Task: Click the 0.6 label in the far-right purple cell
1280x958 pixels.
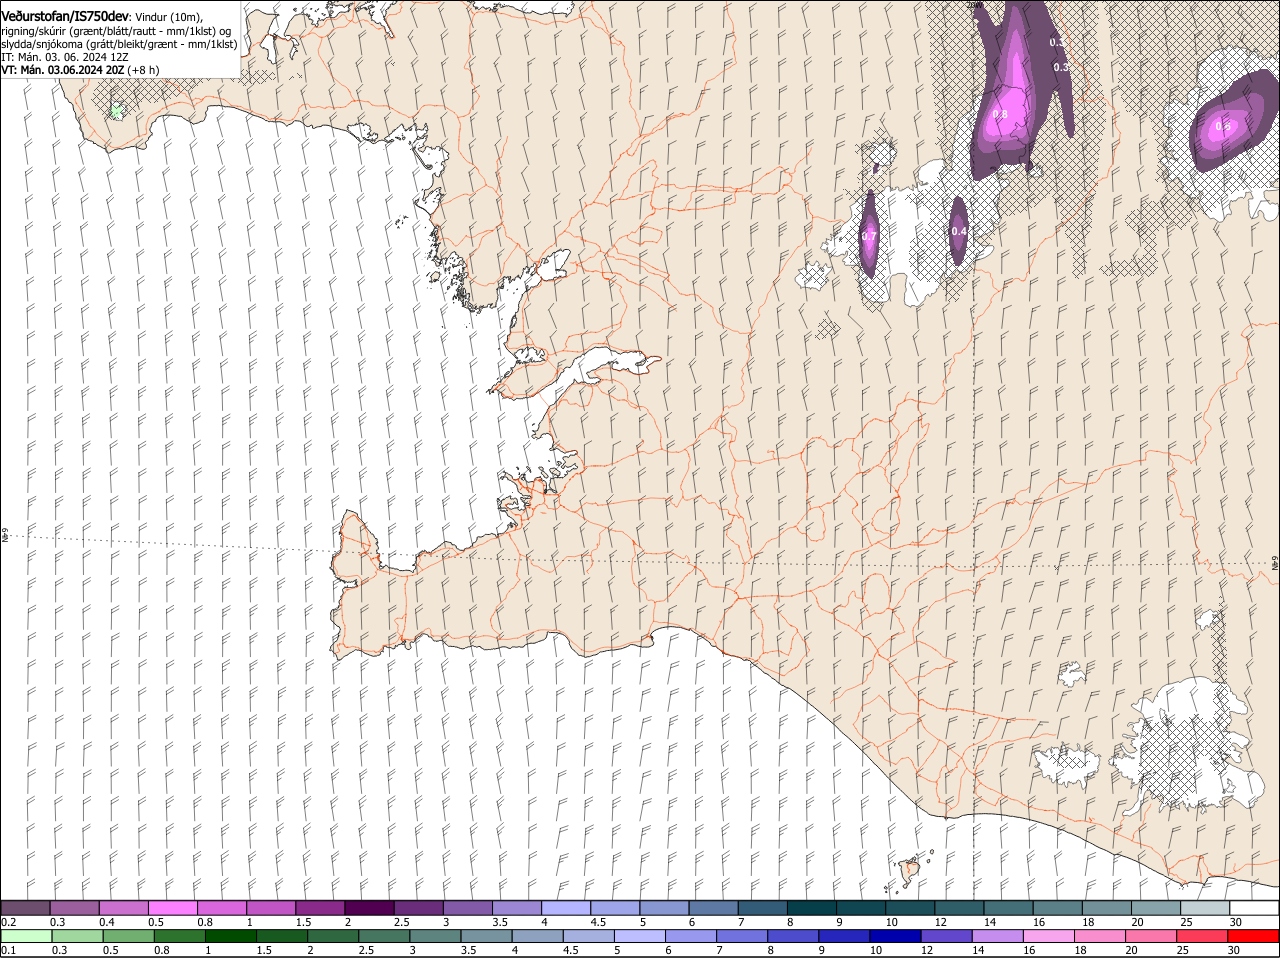Action: pyautogui.click(x=1222, y=126)
